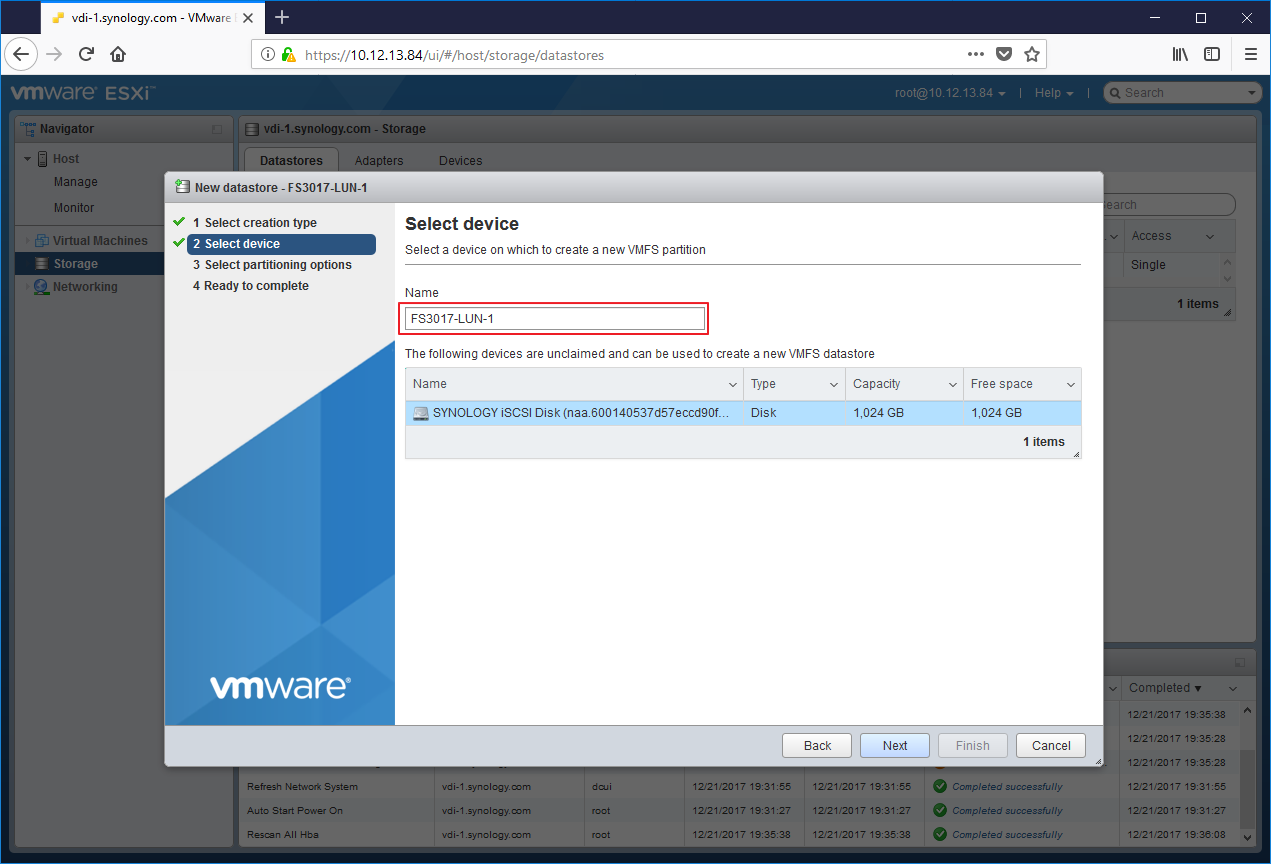Image resolution: width=1271 pixels, height=864 pixels.
Task: Click the Pocket save icon
Action: (1004, 54)
